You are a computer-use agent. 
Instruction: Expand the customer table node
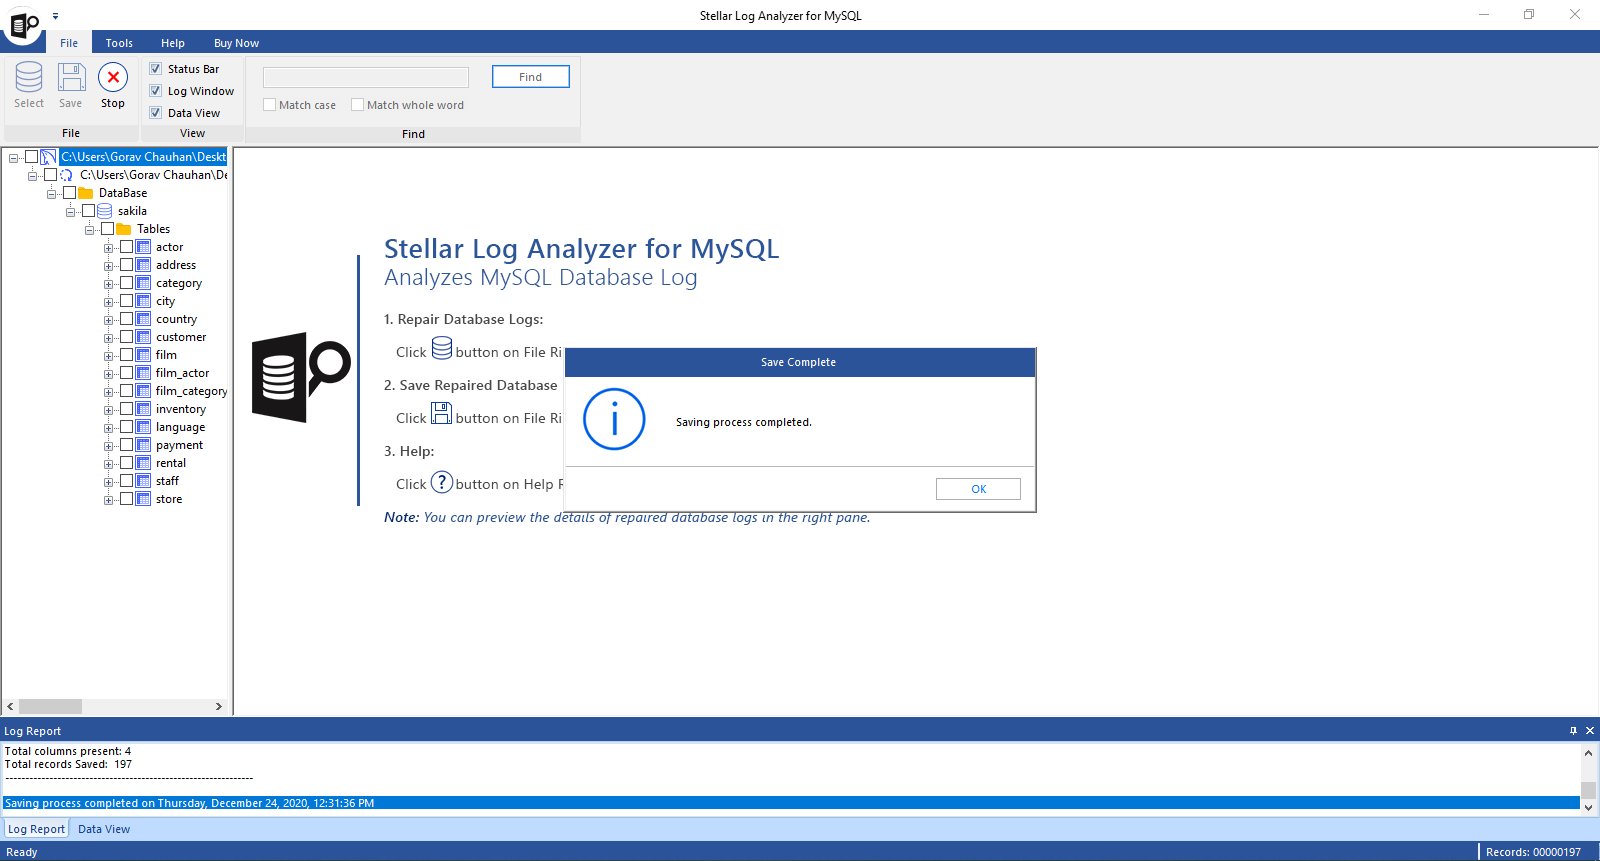[x=109, y=338]
